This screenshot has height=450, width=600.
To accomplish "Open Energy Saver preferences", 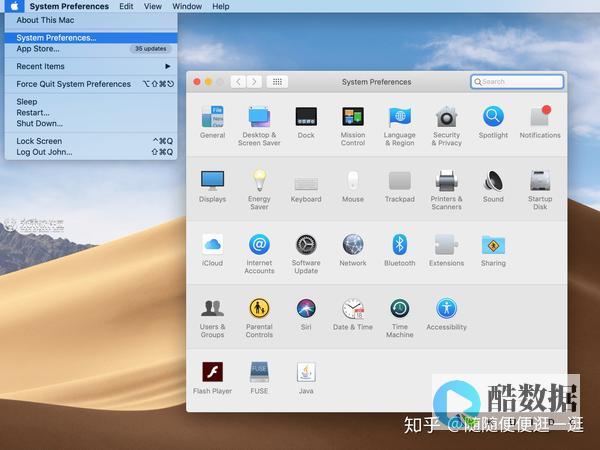I will (x=259, y=190).
